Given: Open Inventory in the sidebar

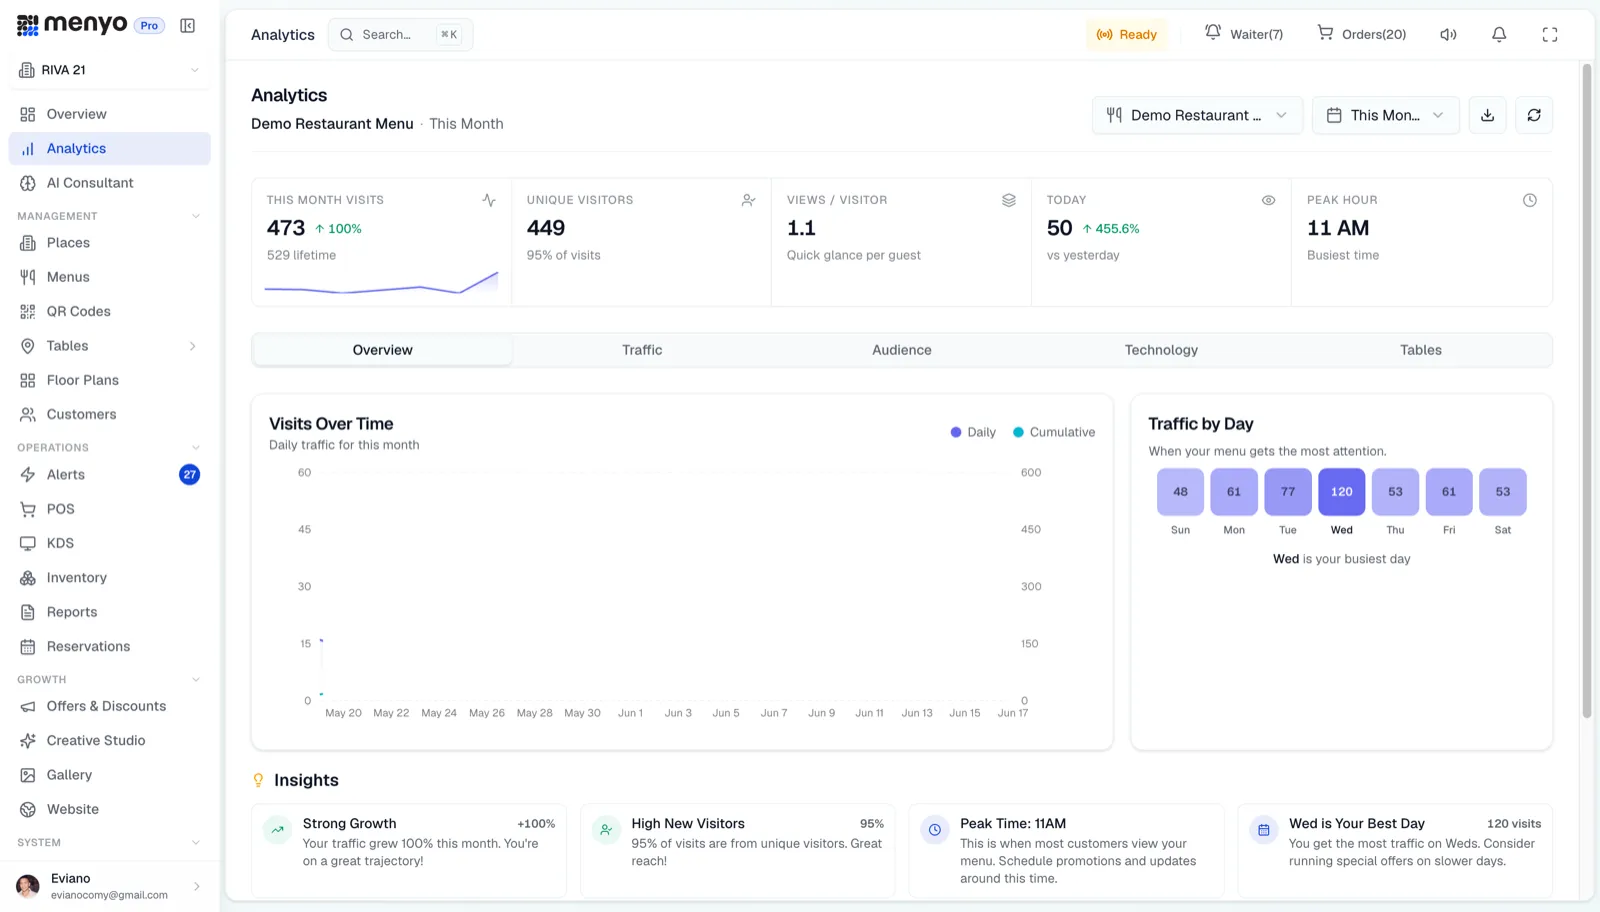Looking at the screenshot, I should [x=110, y=578].
